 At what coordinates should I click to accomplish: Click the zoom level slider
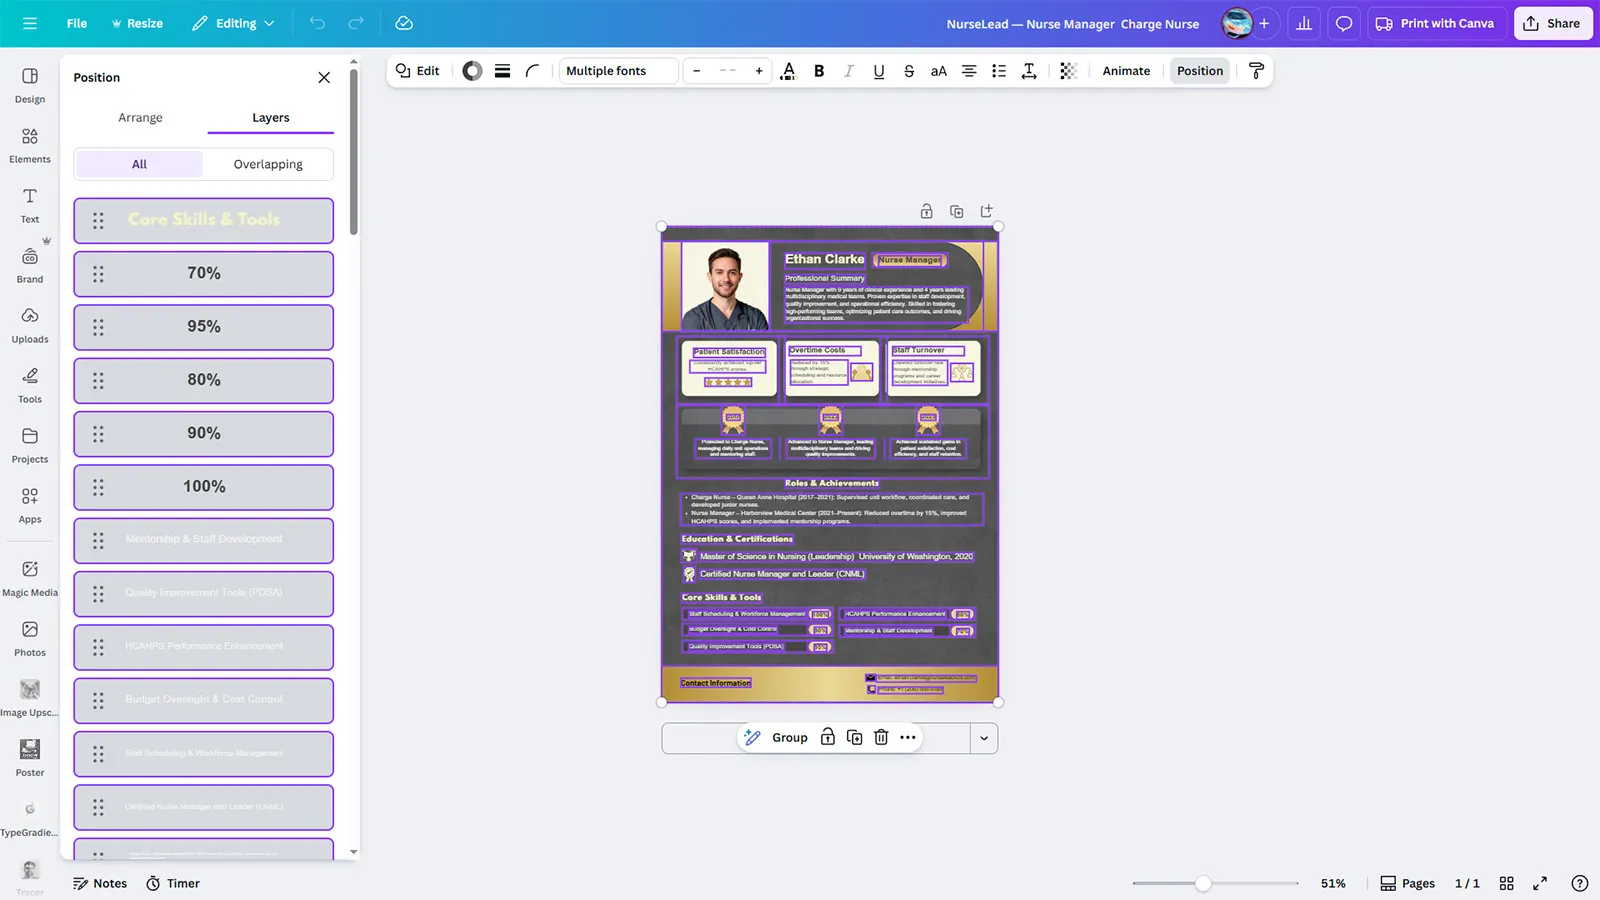coord(1203,883)
